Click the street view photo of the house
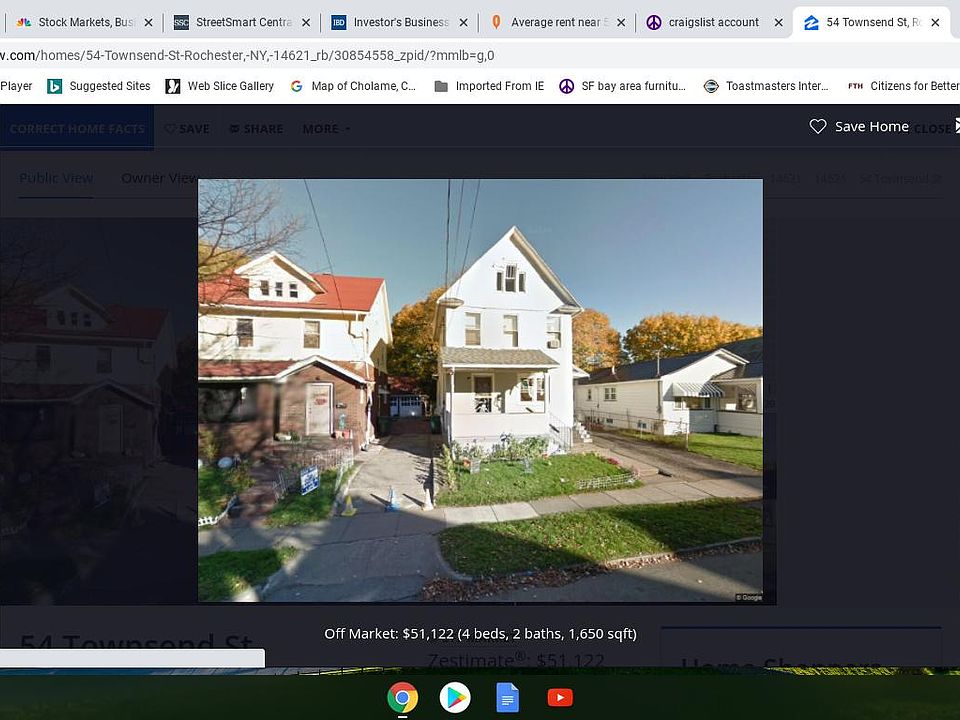960x720 pixels. [480, 391]
